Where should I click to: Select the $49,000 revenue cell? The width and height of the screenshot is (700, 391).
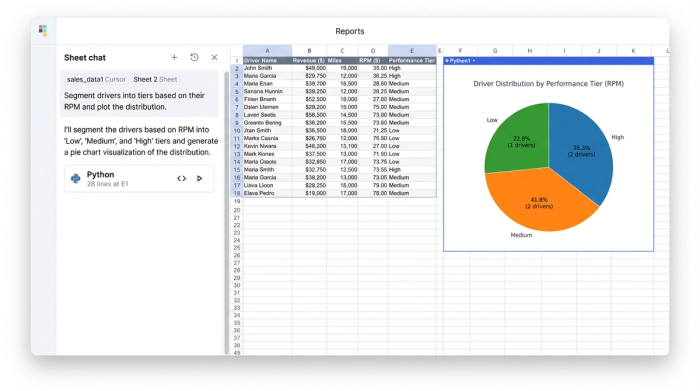coord(309,68)
